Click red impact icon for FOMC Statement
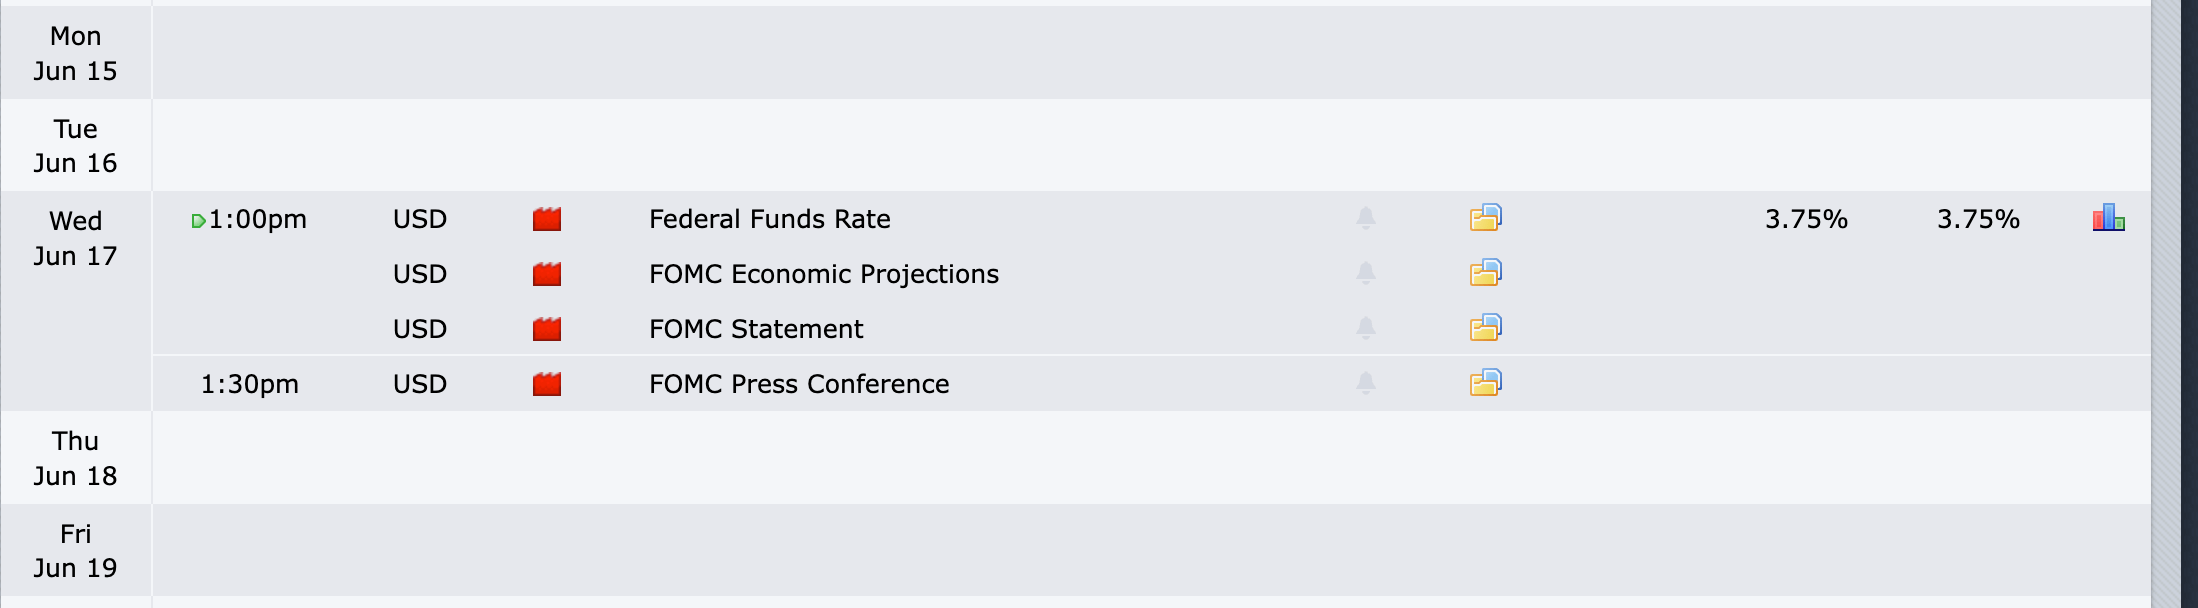 click(x=547, y=329)
